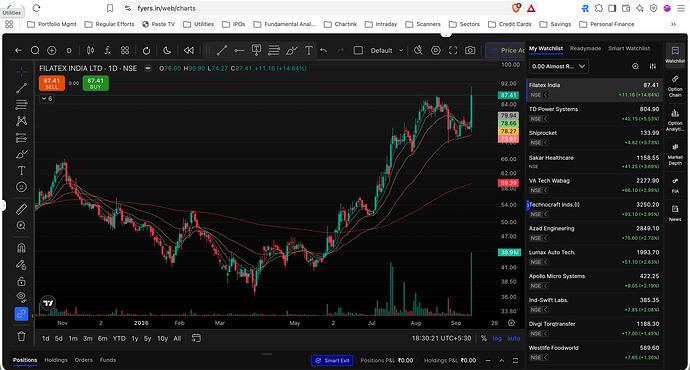Open the Default template dropdown

pos(387,51)
